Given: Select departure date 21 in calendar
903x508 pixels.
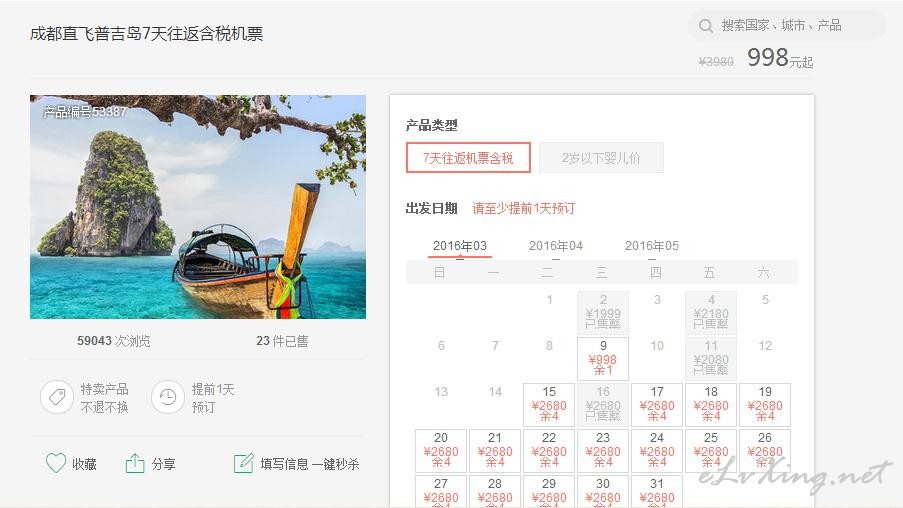Looking at the screenshot, I should (495, 450).
